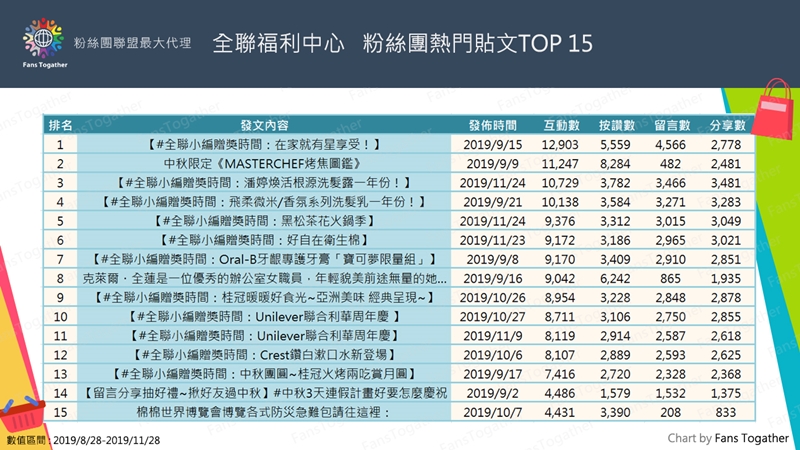Image resolution: width=800 pixels, height=450 pixels.
Task: Select the post '棉棉世界博覽會博覽各式防災急難包'
Action: (264, 412)
